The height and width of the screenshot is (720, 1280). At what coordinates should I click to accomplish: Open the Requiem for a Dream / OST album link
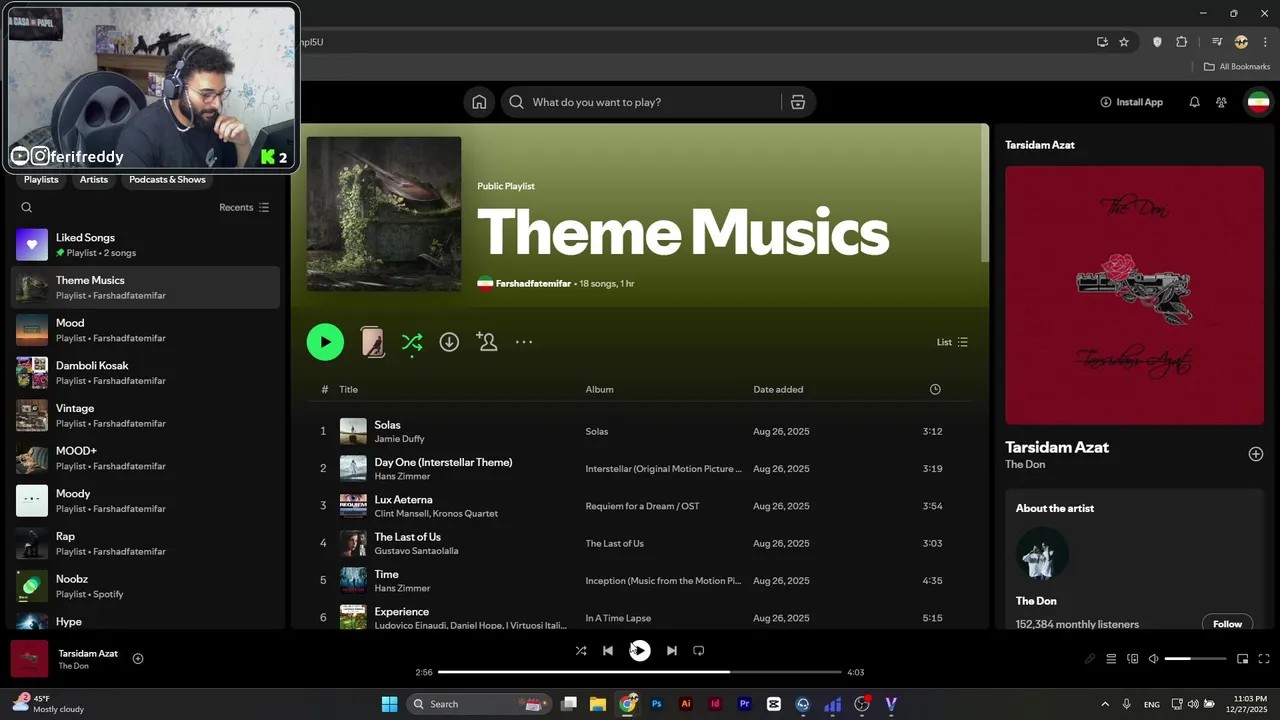pos(642,506)
